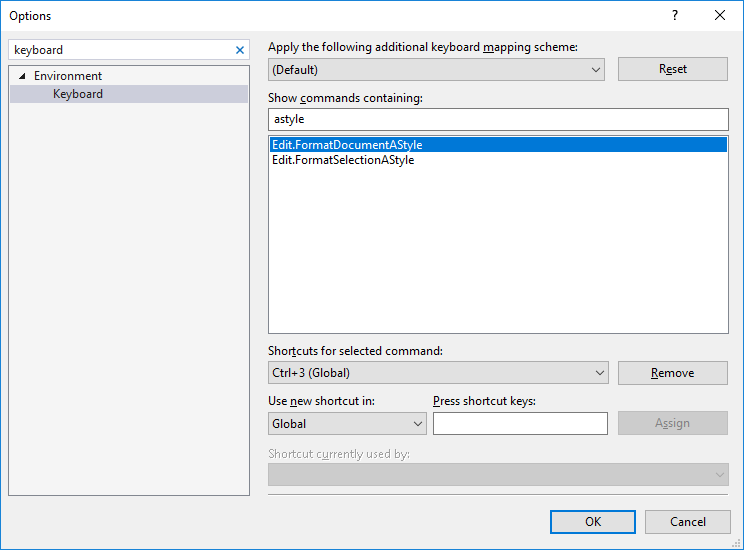The image size is (744, 550).
Task: Click the Assign button
Action: pyautogui.click(x=672, y=423)
